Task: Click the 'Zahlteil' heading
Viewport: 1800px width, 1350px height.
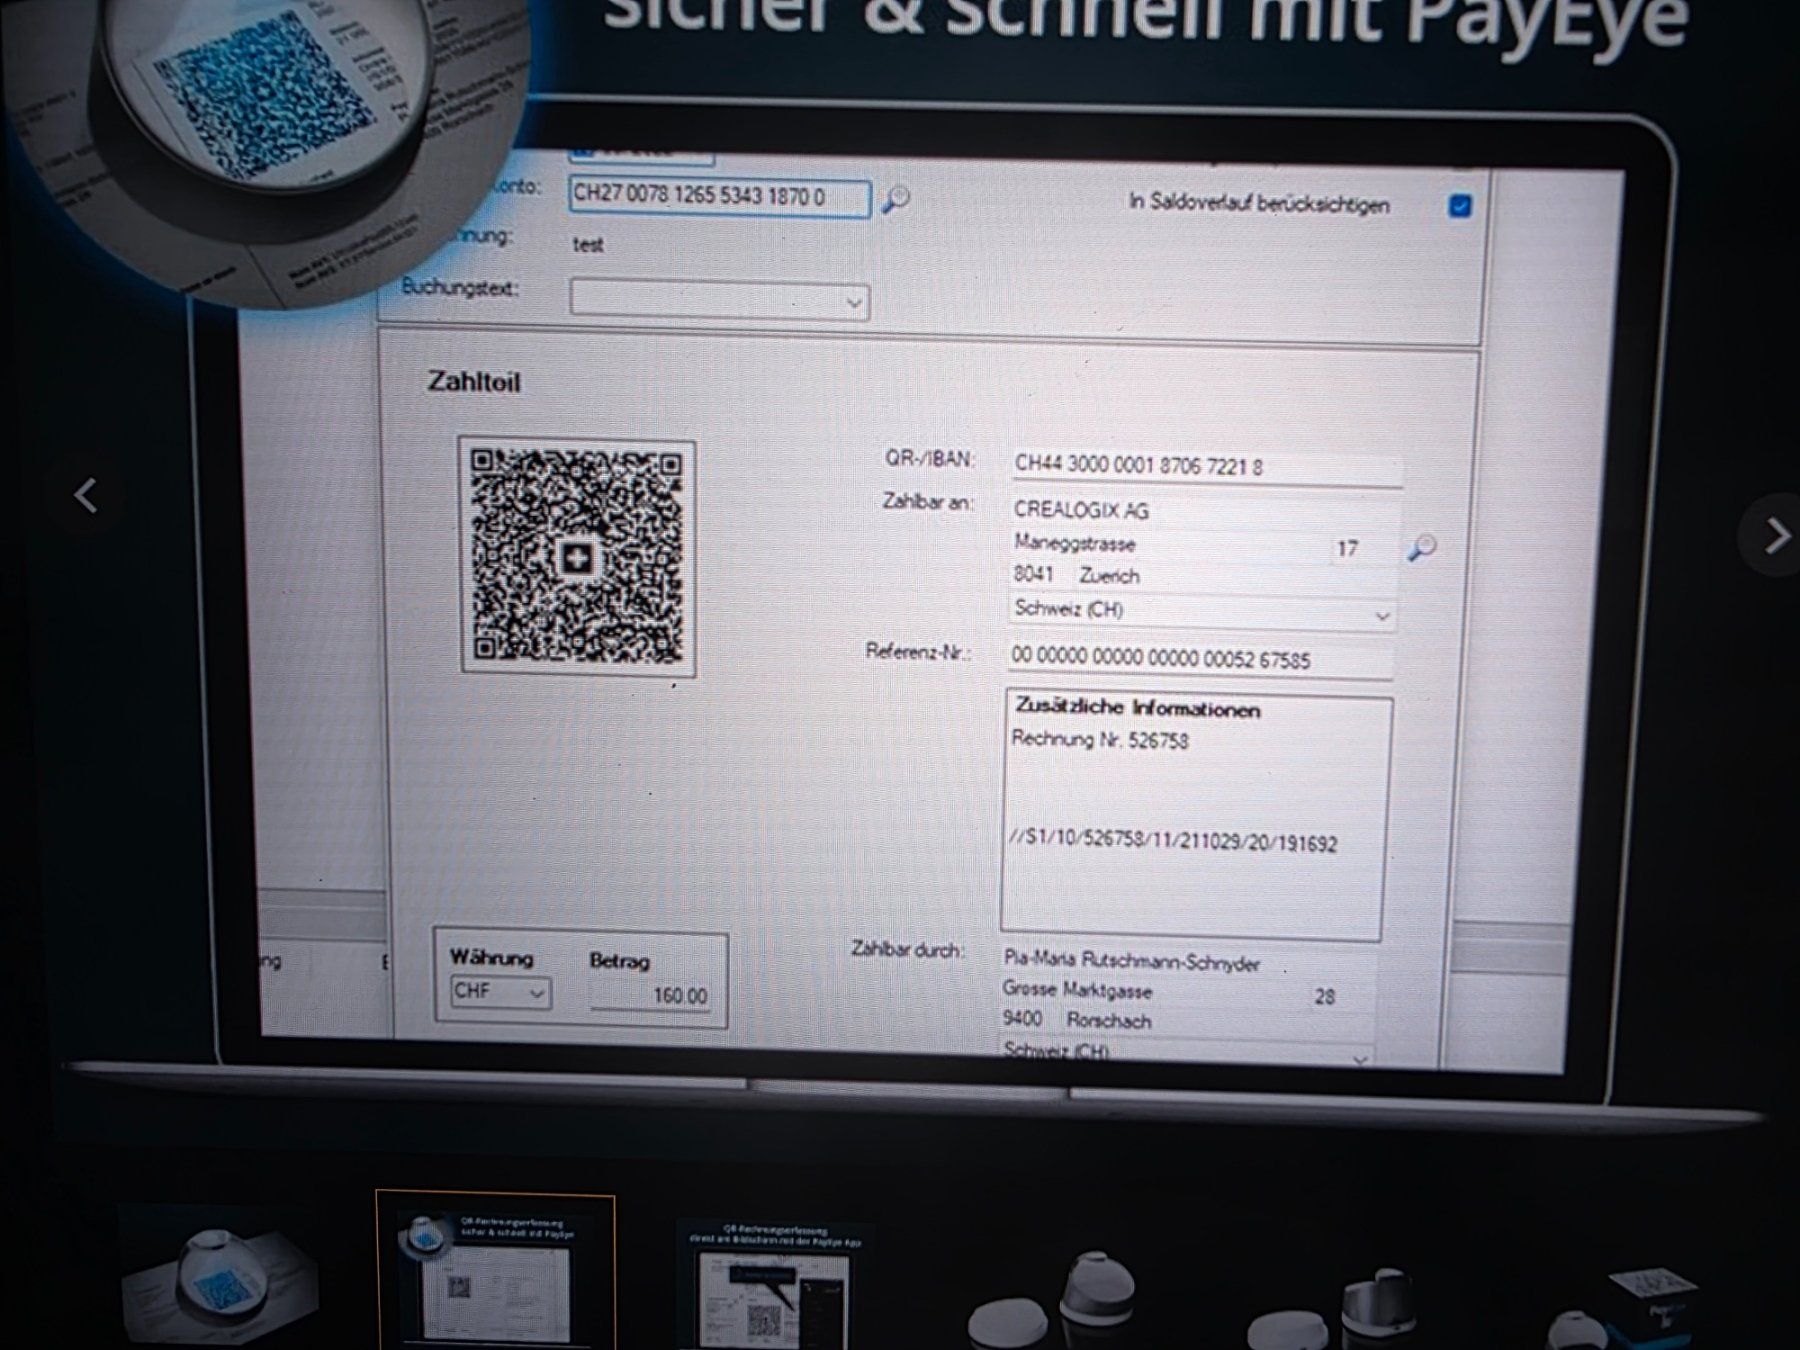Action: [x=474, y=382]
